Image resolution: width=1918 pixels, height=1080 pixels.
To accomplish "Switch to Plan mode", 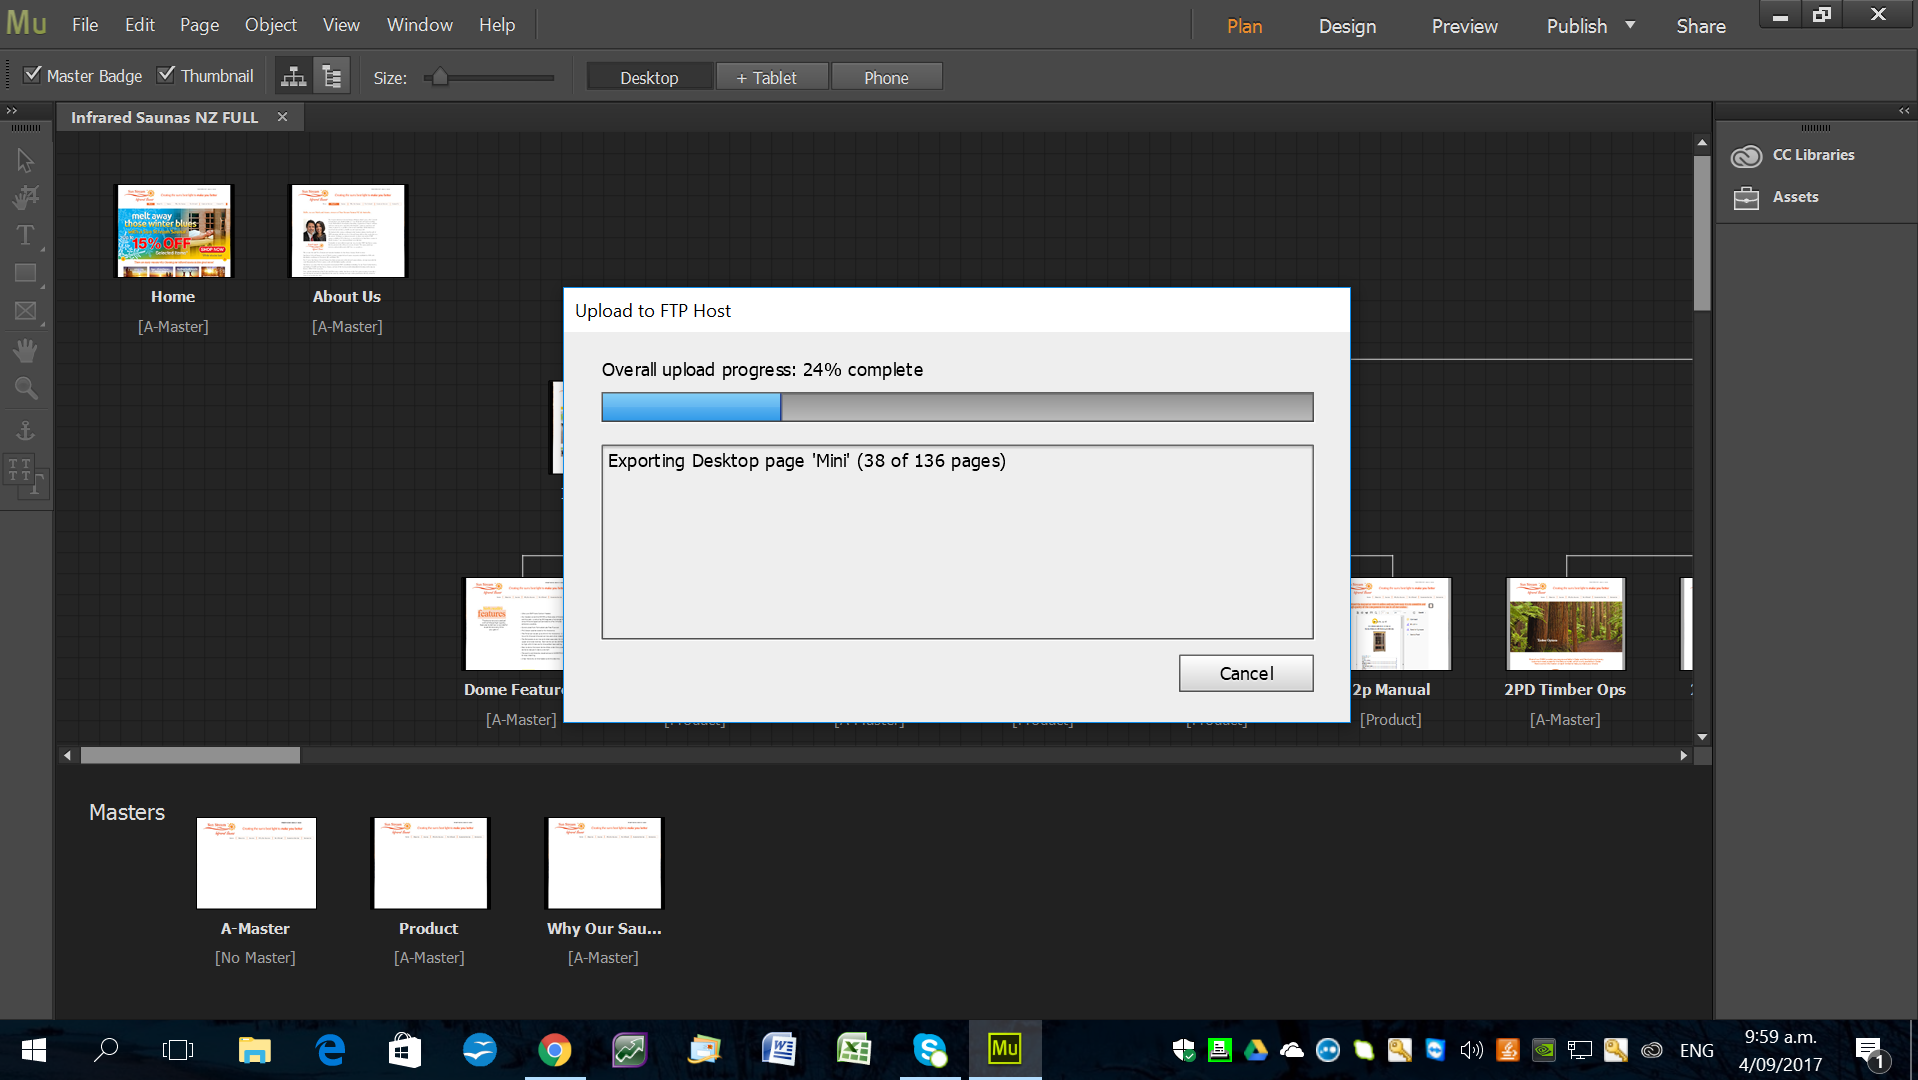I will coord(1244,26).
